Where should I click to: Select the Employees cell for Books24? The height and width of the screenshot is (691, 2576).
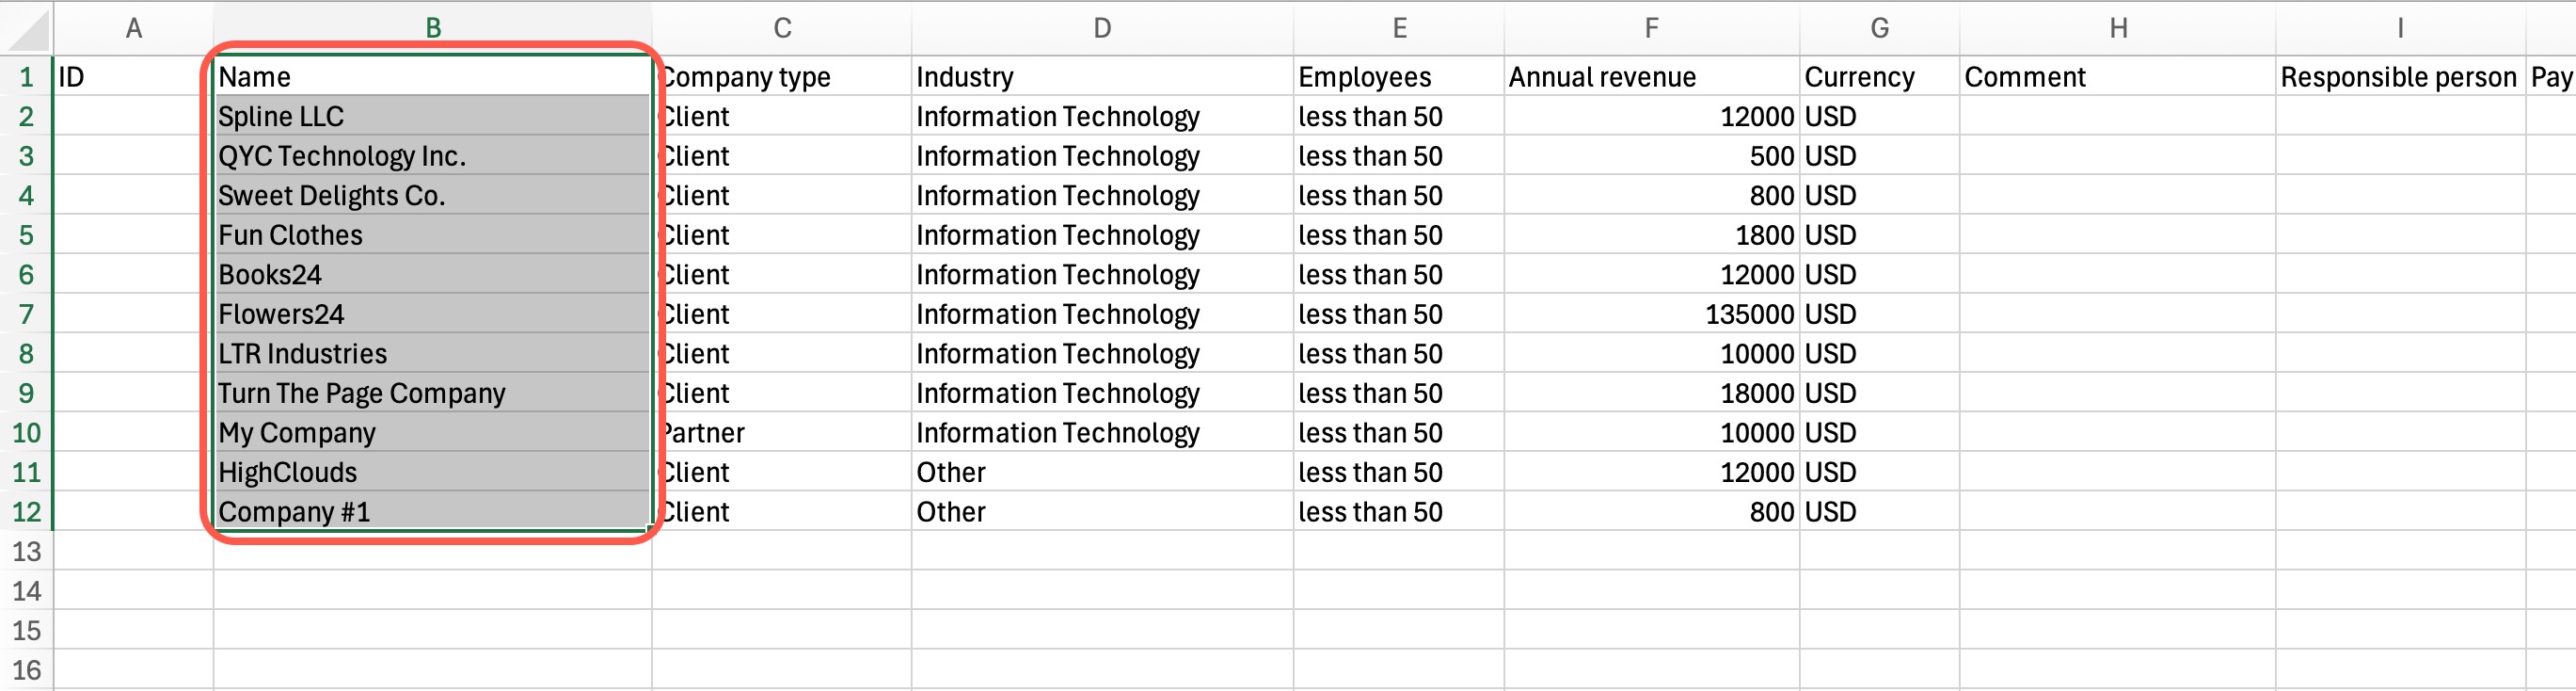(x=1398, y=275)
